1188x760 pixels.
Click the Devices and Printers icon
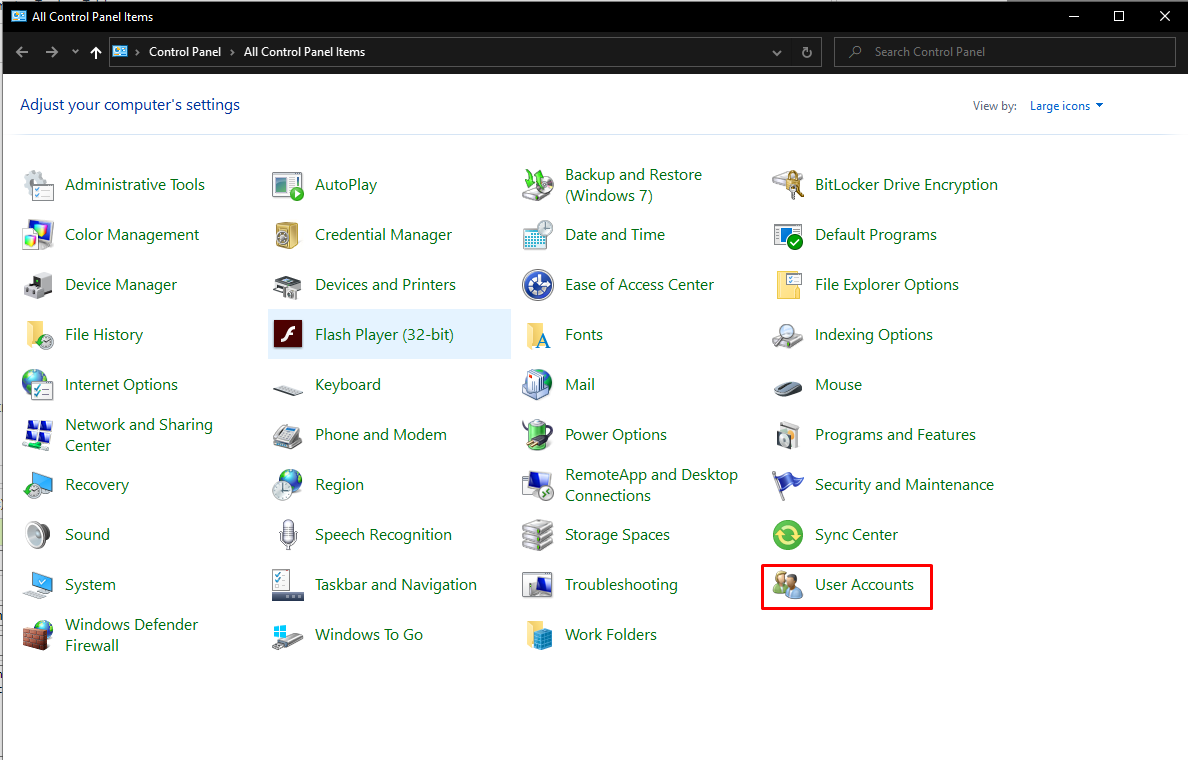tap(288, 286)
